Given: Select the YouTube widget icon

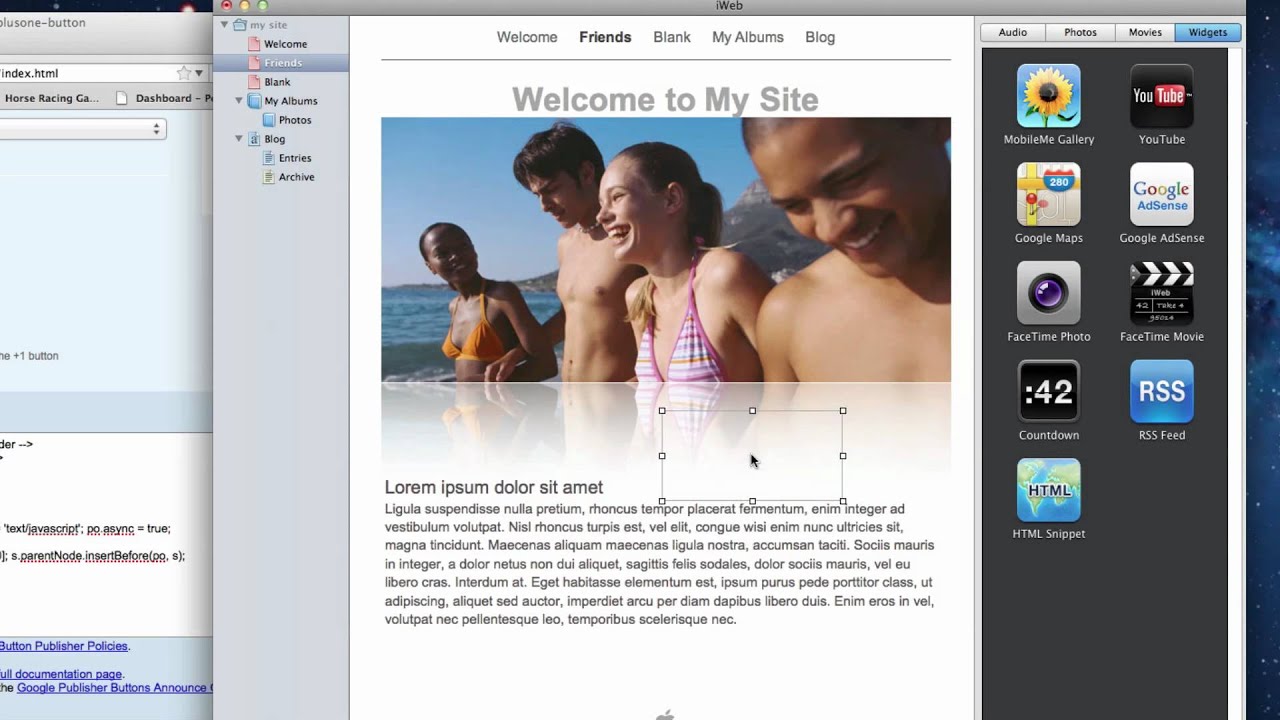Looking at the screenshot, I should [1161, 96].
